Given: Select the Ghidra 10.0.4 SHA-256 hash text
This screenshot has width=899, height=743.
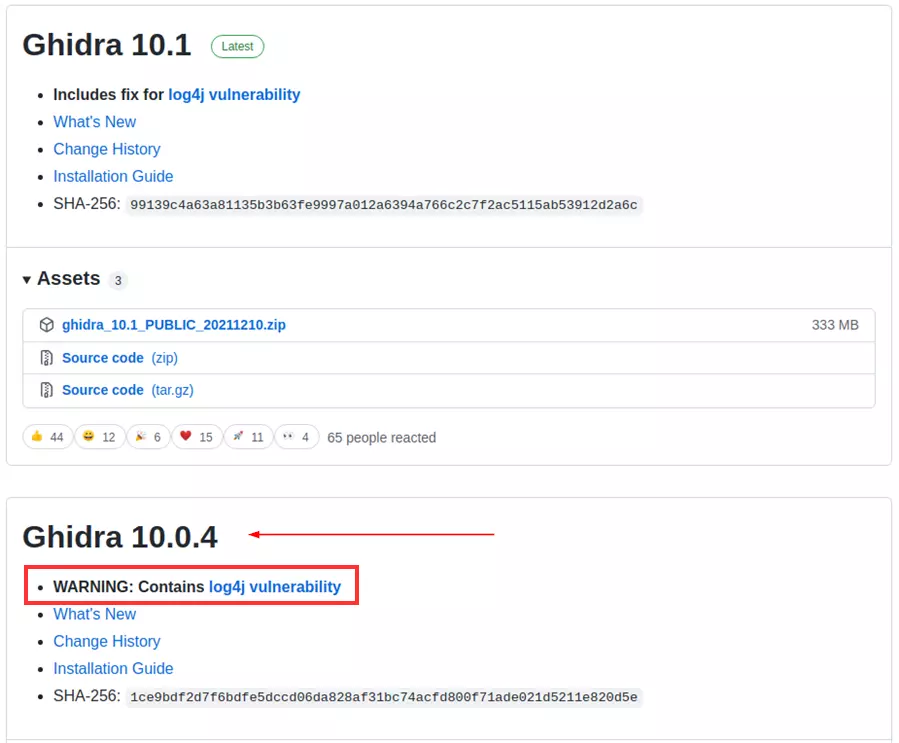Looking at the screenshot, I should pos(384,697).
